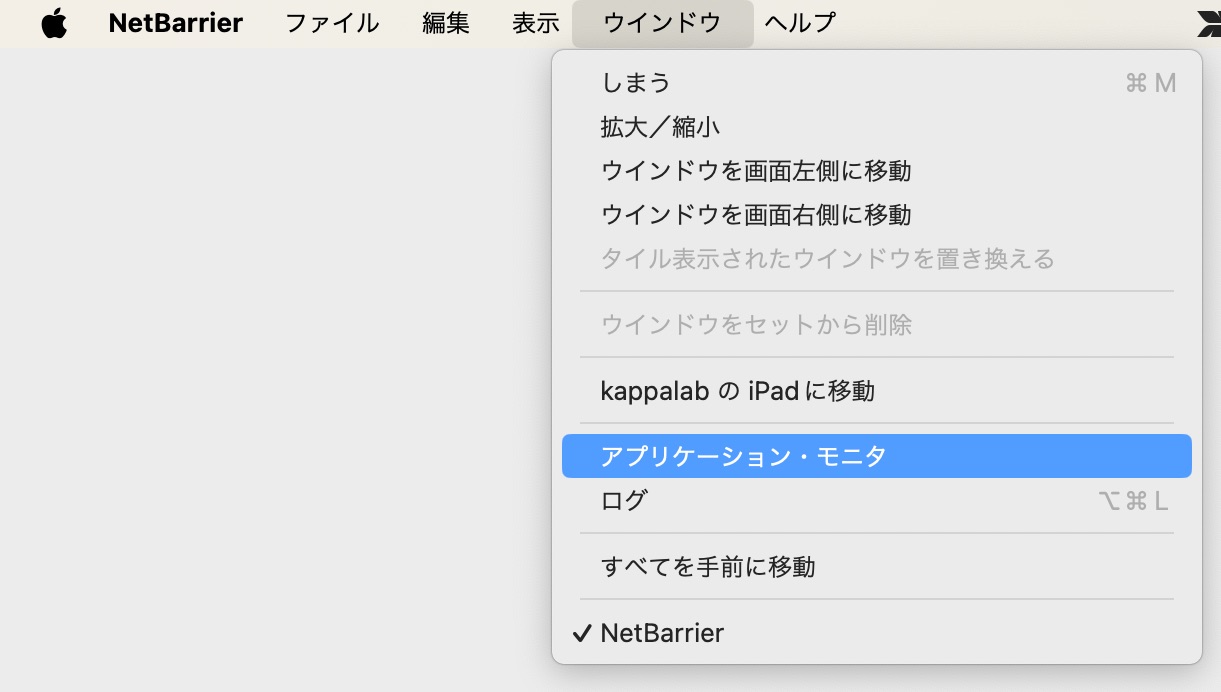Open the ヘルプ menu
The image size is (1221, 692).
[800, 23]
